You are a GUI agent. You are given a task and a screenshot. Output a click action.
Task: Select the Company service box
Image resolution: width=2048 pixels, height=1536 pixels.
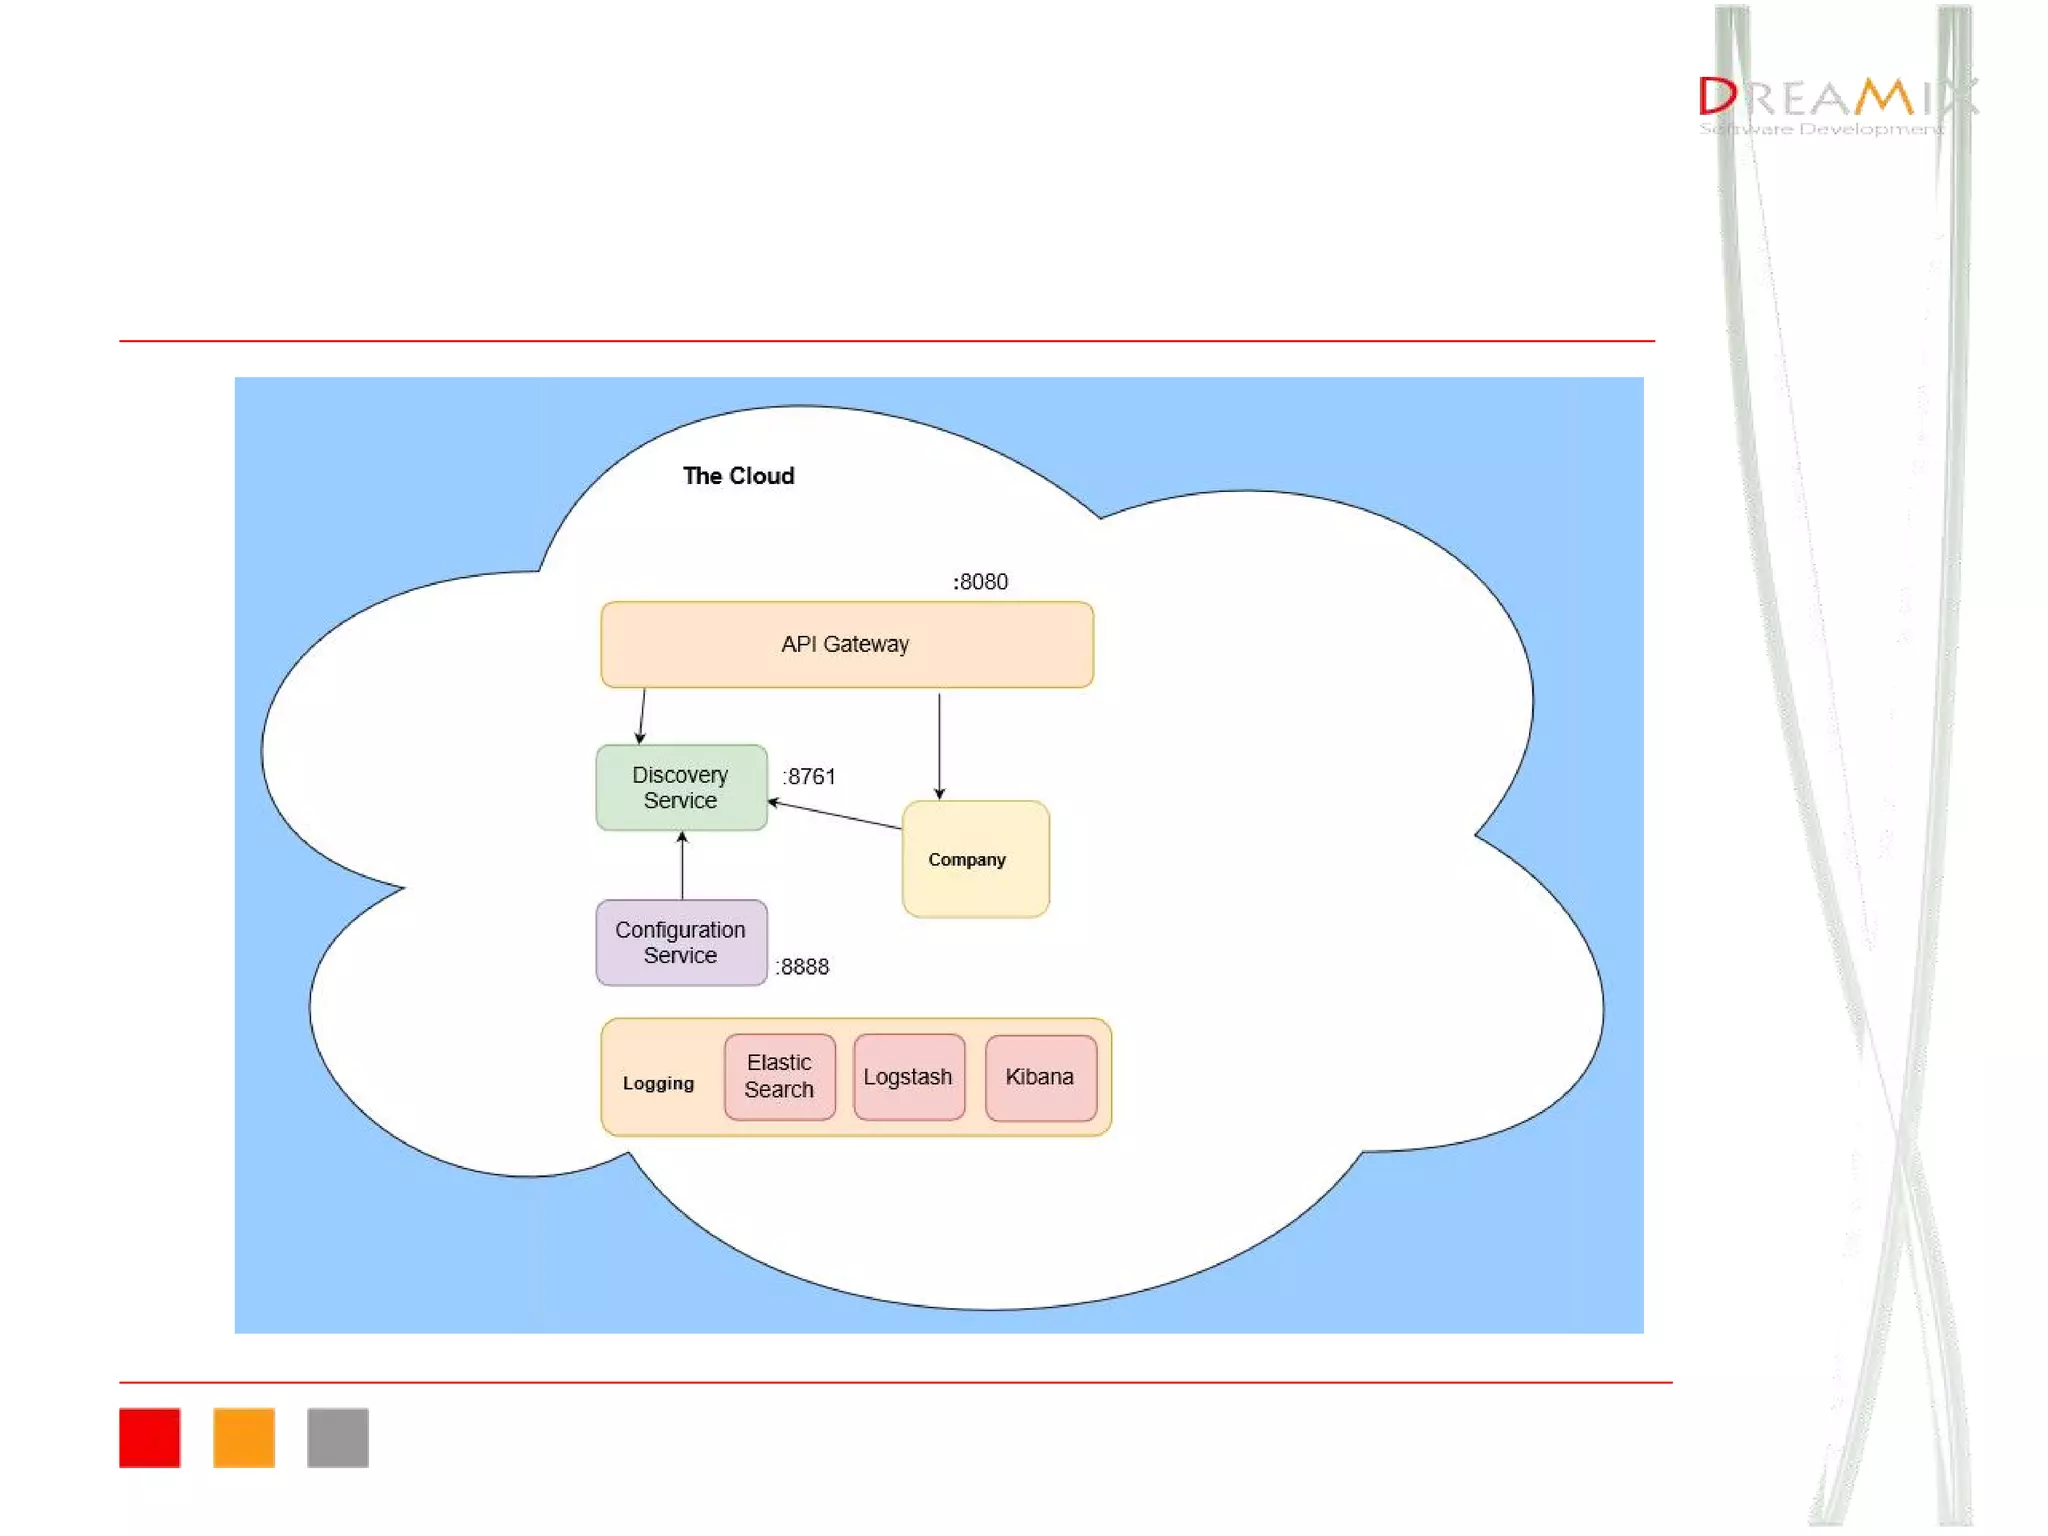tap(975, 859)
